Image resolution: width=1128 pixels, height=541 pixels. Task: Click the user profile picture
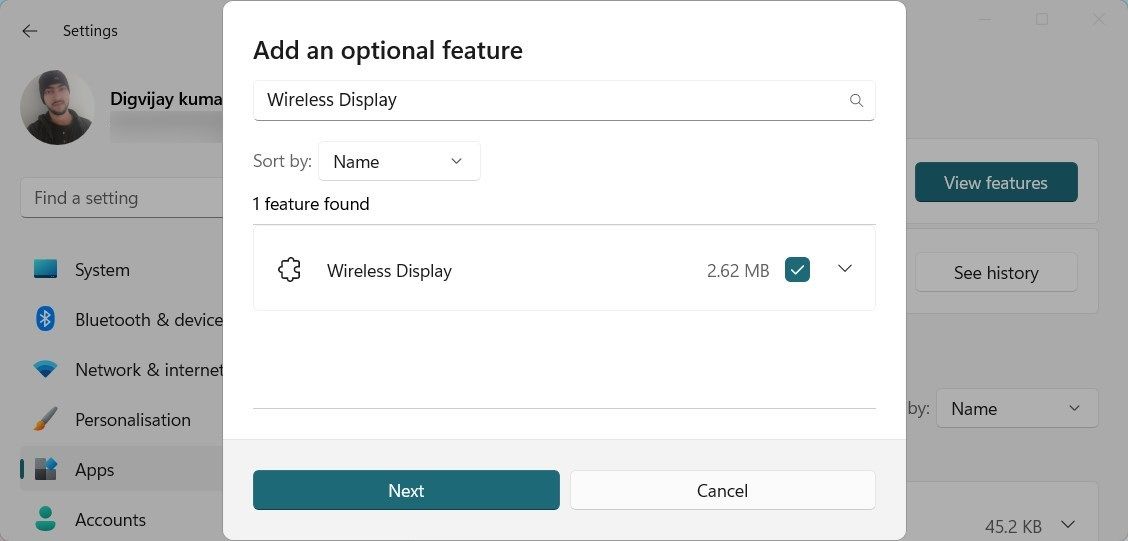click(57, 107)
